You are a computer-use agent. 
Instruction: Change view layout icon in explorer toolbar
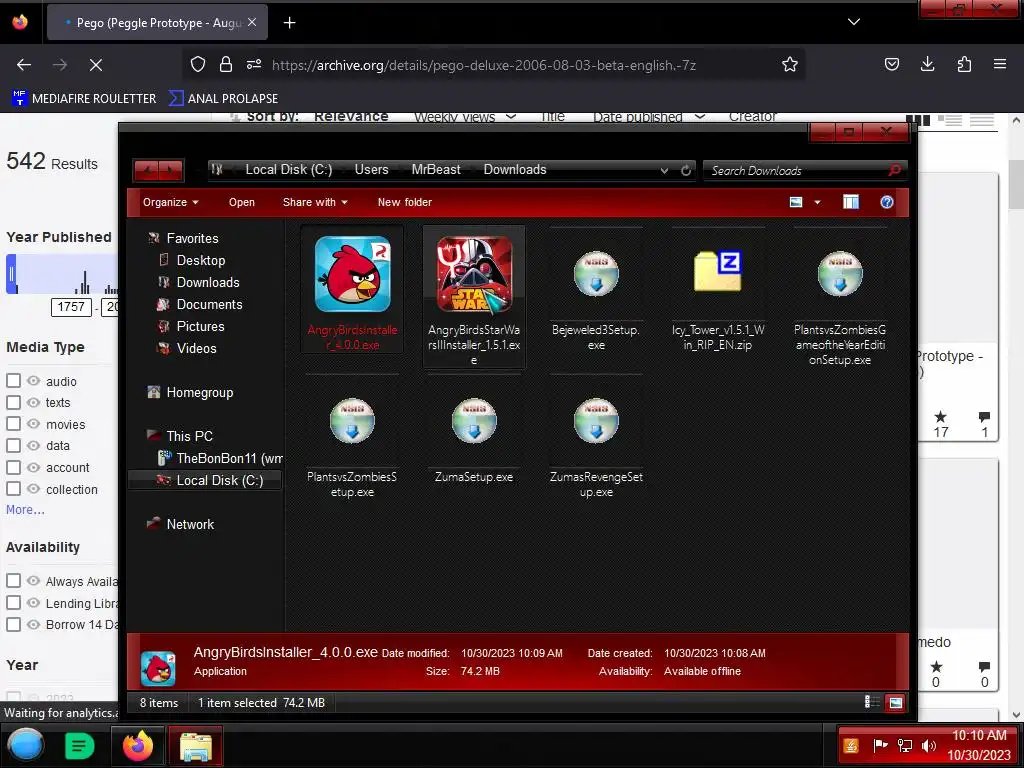pos(796,202)
